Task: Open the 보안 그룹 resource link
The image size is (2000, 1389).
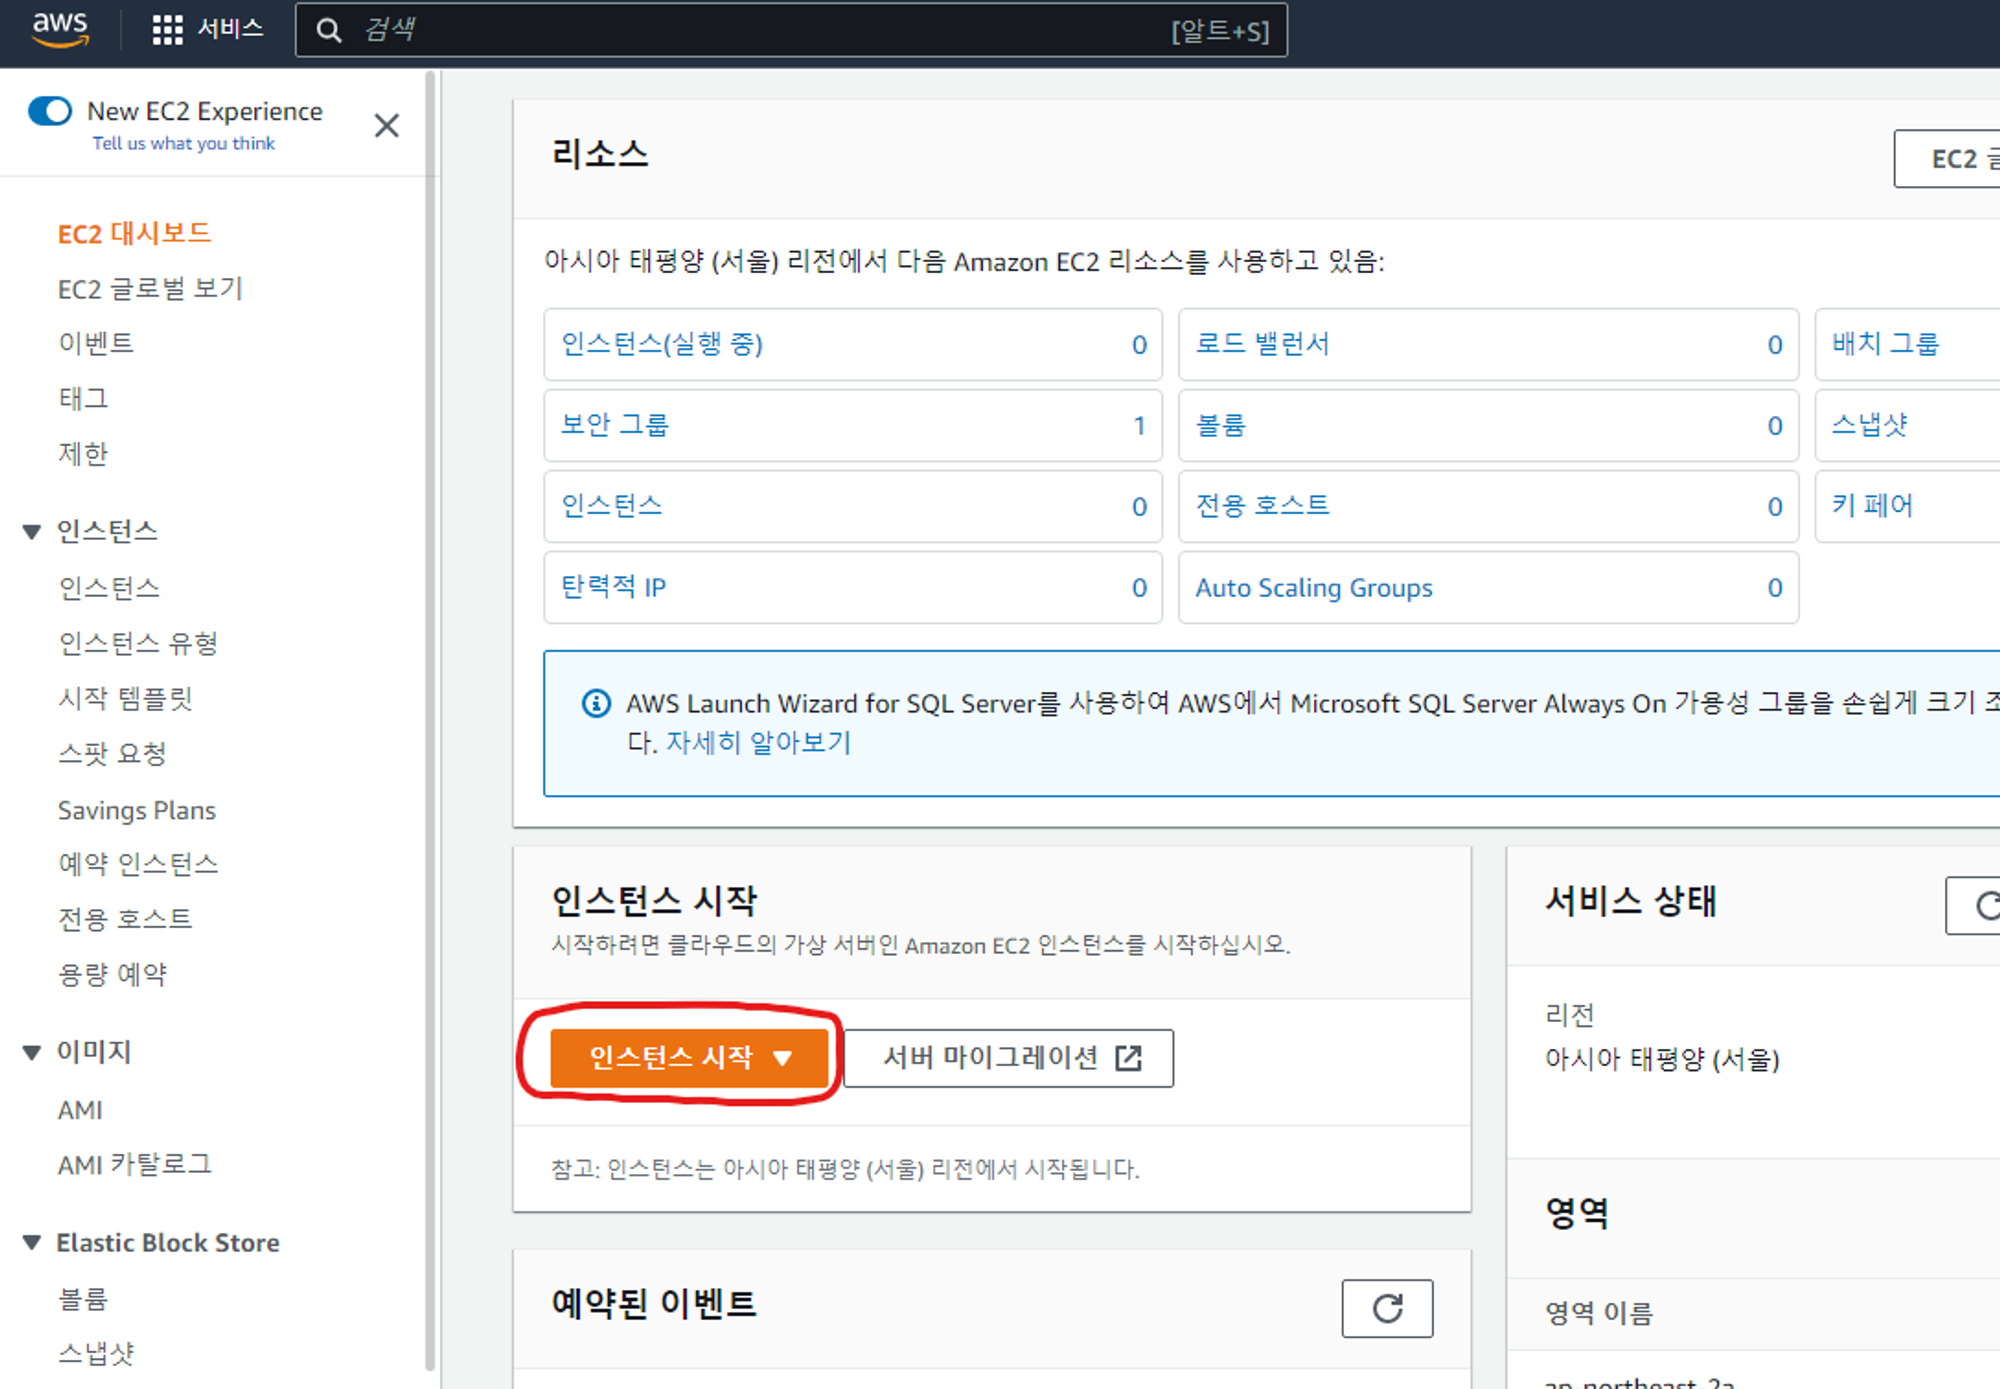Action: (x=615, y=425)
